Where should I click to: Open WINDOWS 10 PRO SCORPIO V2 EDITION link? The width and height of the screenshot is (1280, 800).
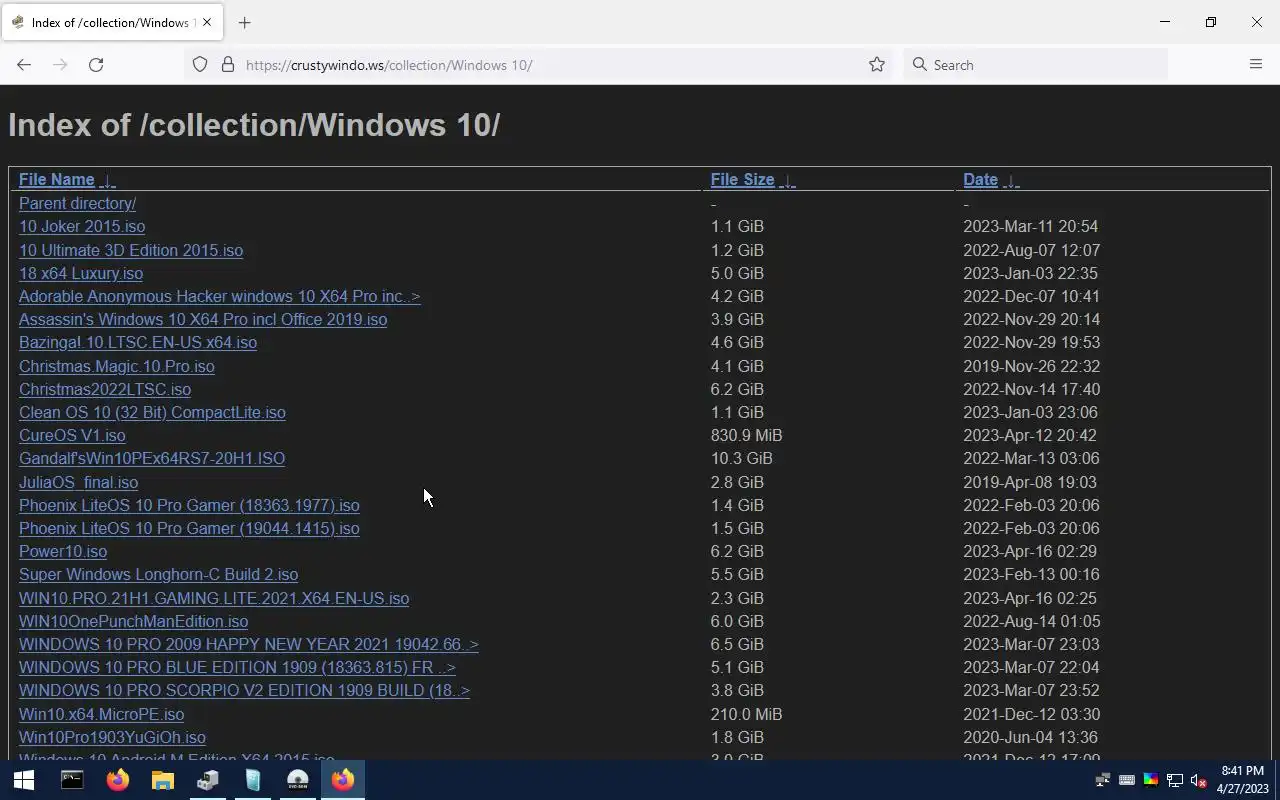click(244, 690)
